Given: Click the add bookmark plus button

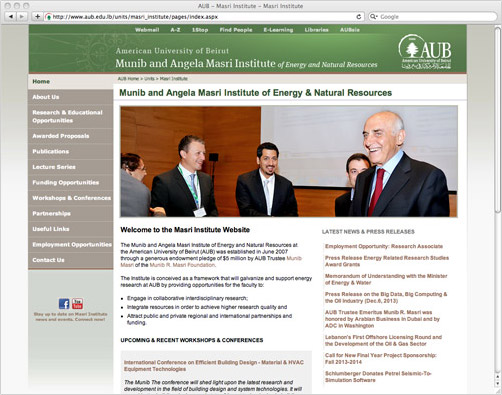Looking at the screenshot, I should point(37,16).
